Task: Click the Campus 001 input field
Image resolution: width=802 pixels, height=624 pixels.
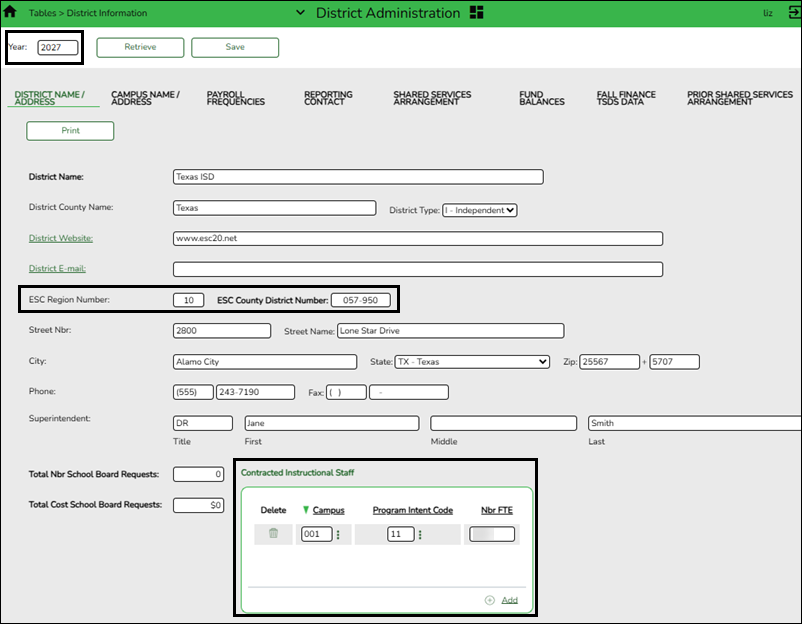Action: click(x=317, y=534)
